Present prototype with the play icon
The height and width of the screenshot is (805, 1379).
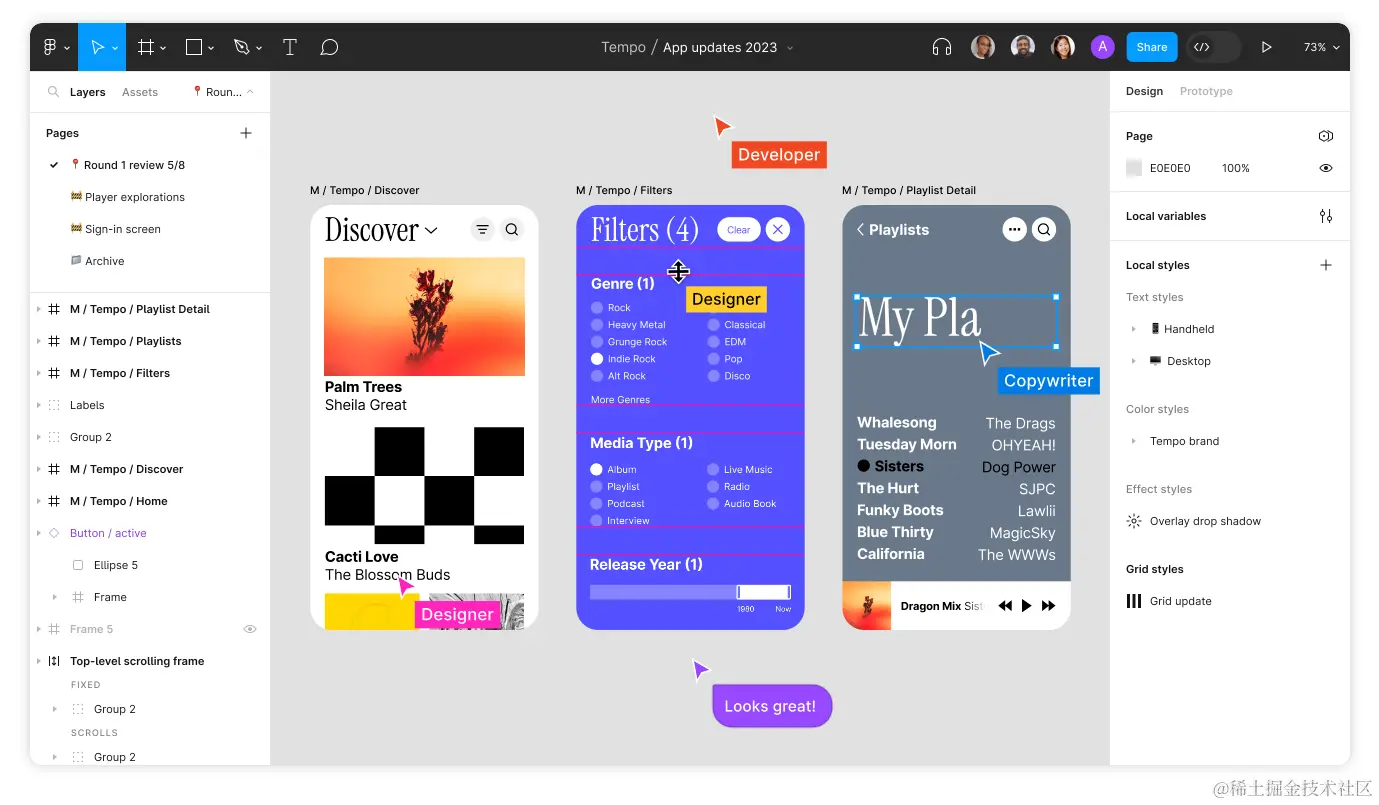point(1267,47)
